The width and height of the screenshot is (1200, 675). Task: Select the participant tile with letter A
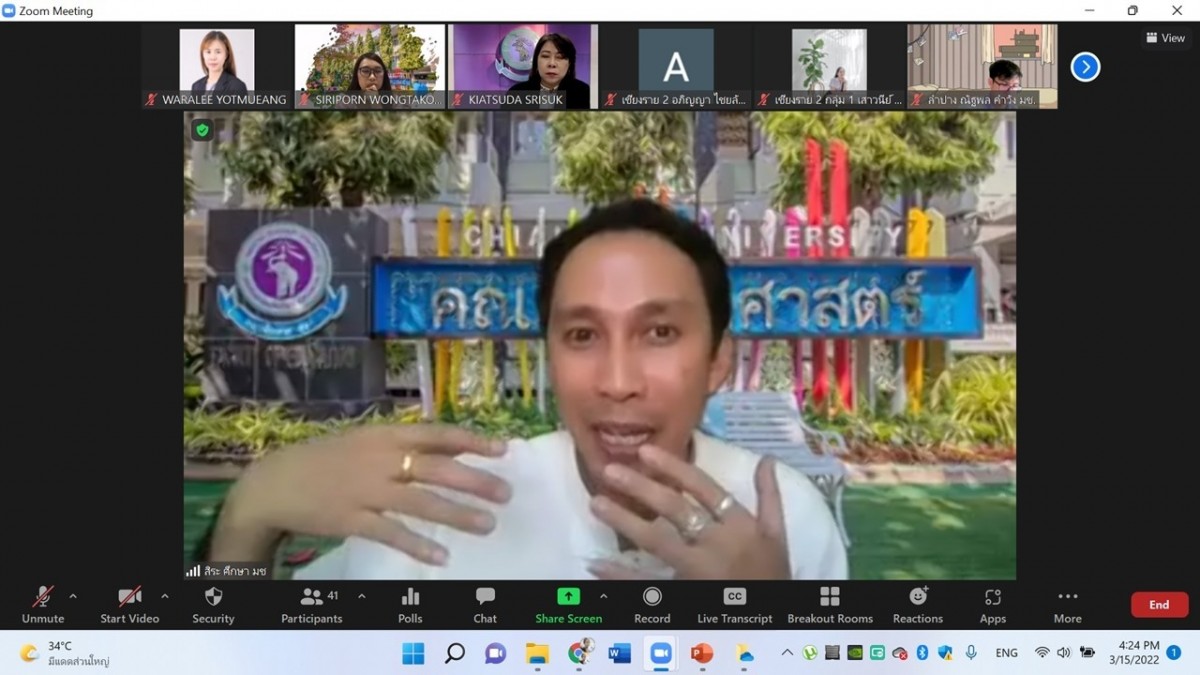(x=676, y=66)
